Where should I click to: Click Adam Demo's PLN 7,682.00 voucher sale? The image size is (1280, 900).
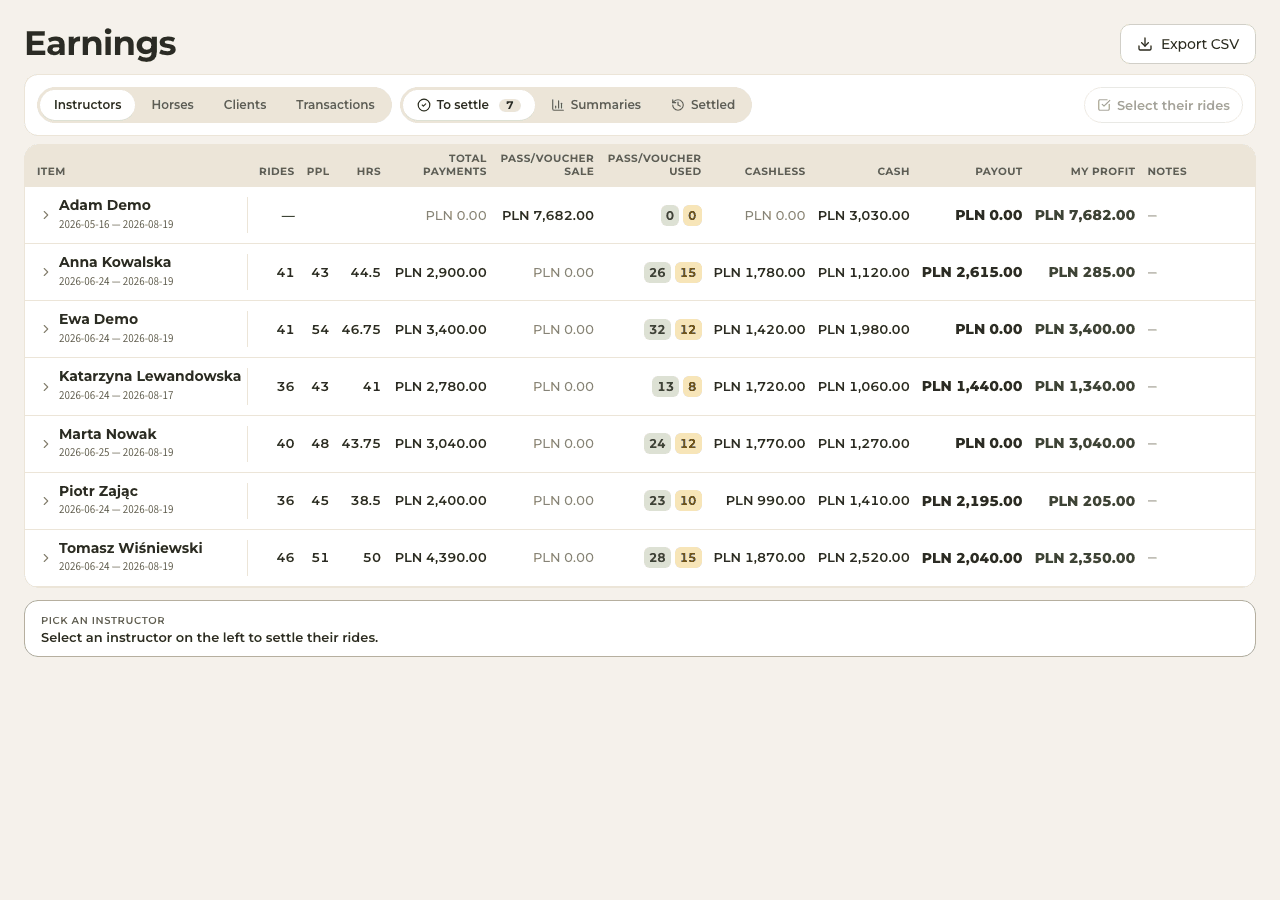tap(548, 215)
